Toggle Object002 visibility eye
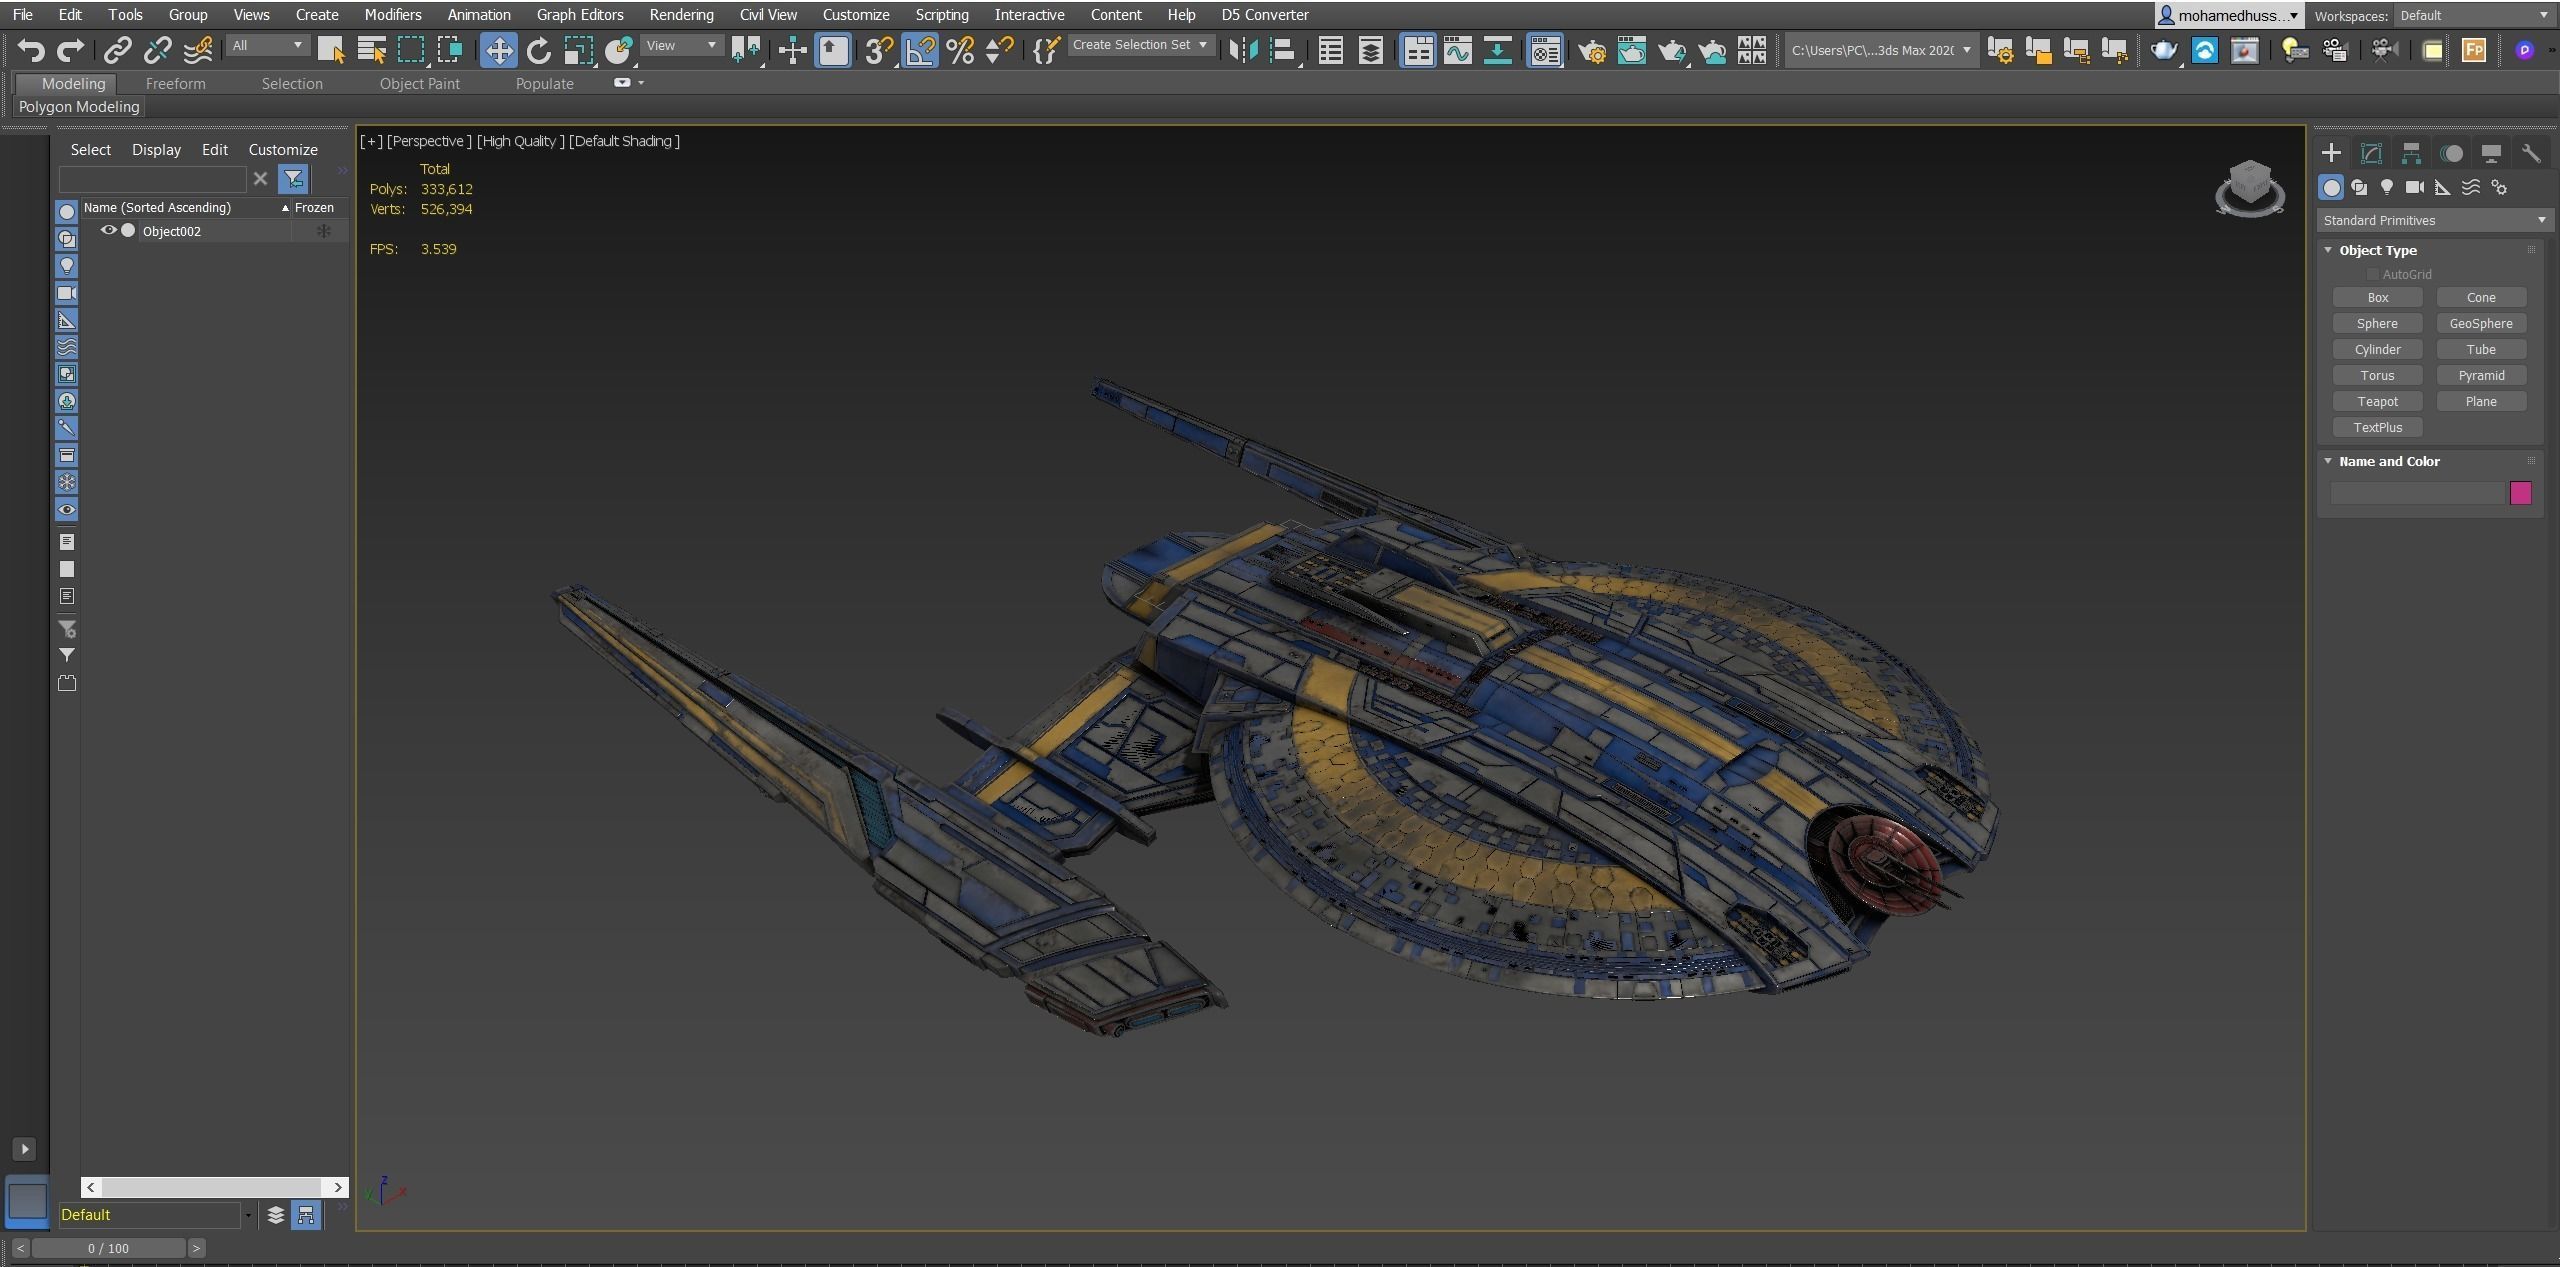 (x=109, y=230)
